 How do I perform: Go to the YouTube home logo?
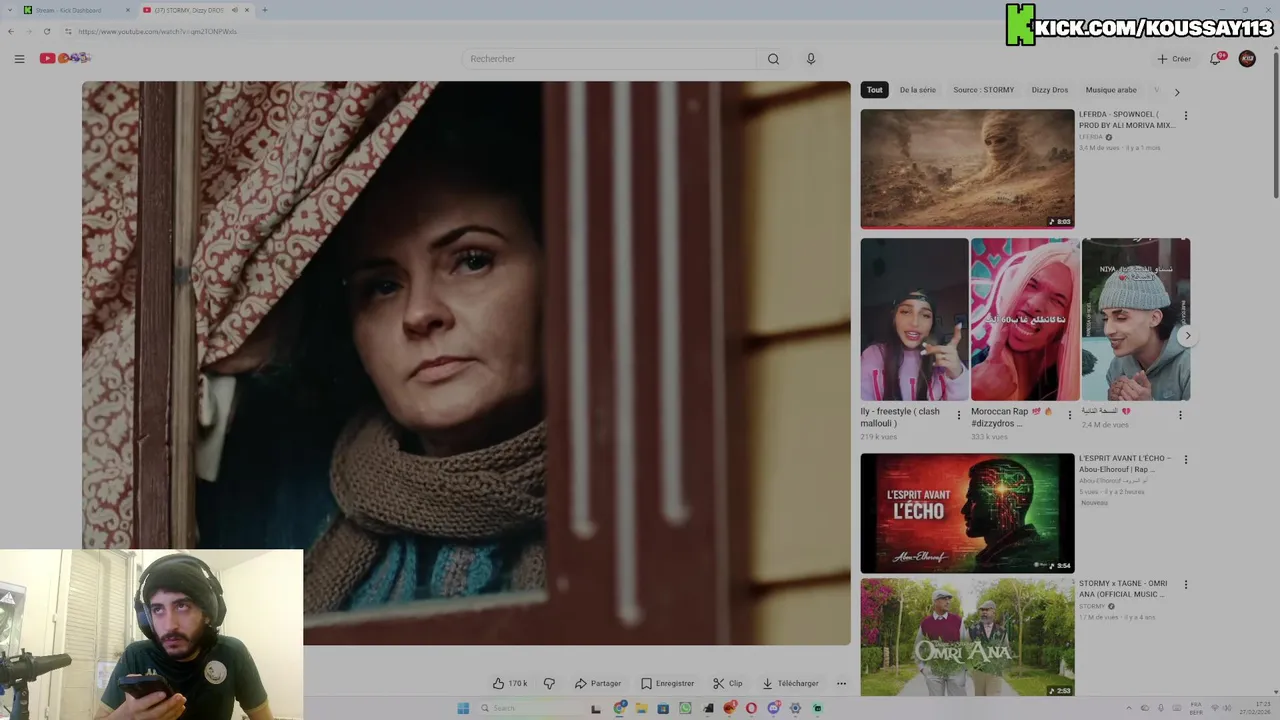coord(65,58)
